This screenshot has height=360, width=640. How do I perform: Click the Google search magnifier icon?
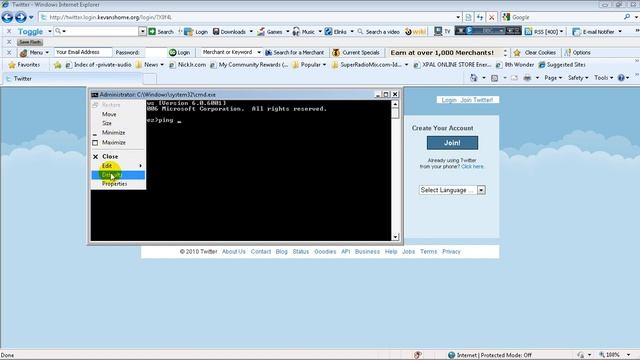click(x=627, y=17)
